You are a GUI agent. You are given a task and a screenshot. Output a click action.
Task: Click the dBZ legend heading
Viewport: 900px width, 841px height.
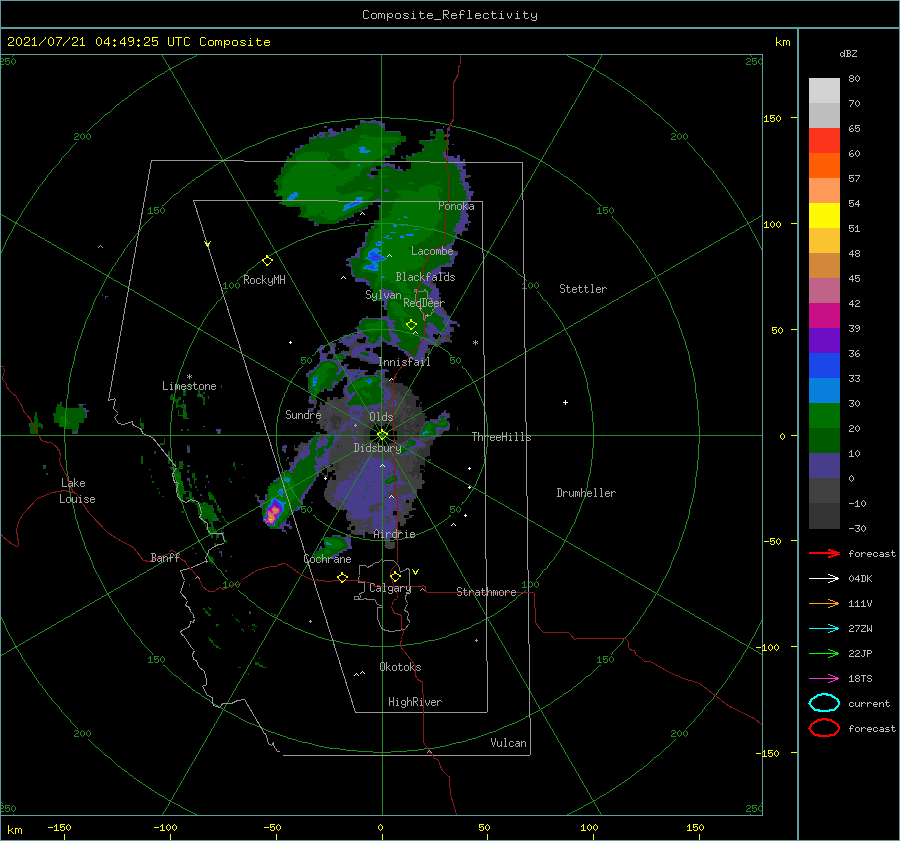click(x=848, y=53)
